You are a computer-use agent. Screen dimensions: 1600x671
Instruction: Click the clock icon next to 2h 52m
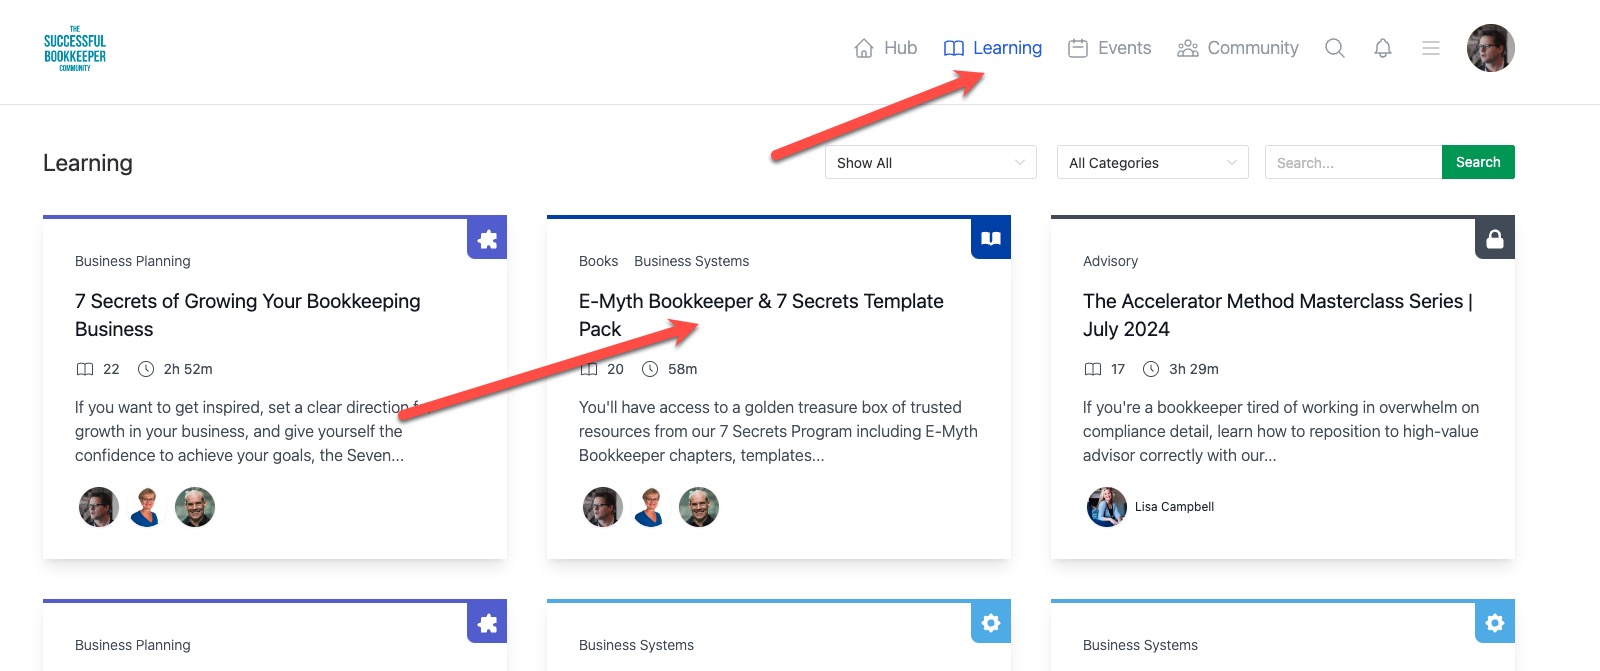[x=146, y=369]
